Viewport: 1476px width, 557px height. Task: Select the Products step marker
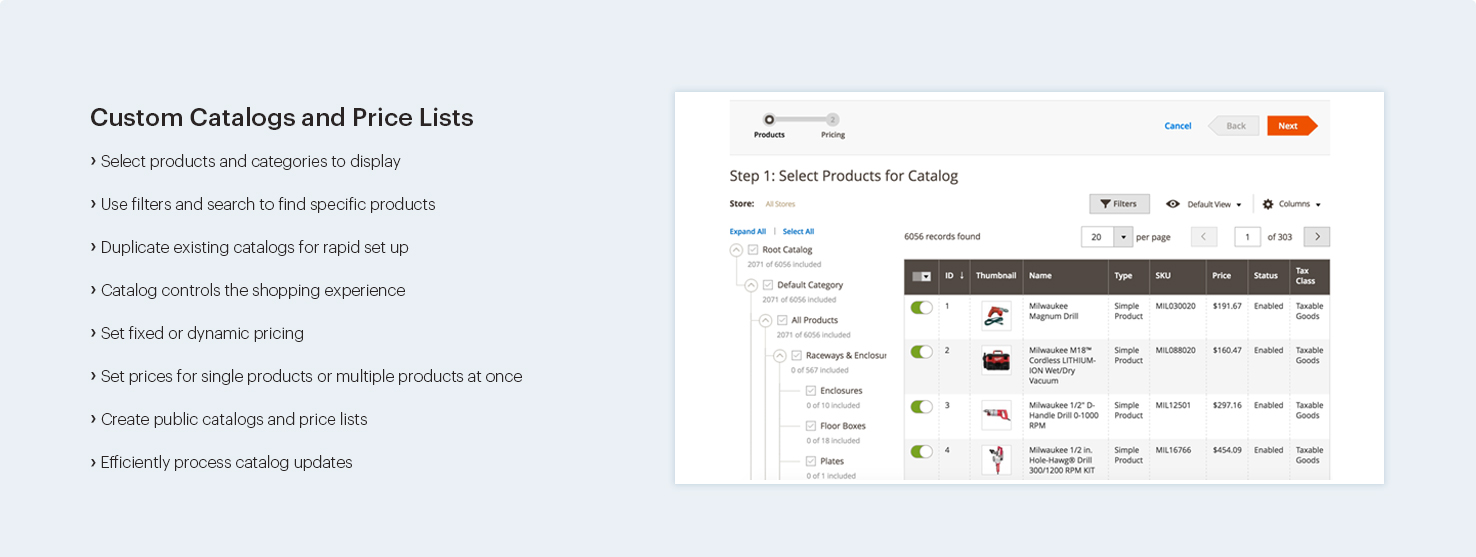769,120
